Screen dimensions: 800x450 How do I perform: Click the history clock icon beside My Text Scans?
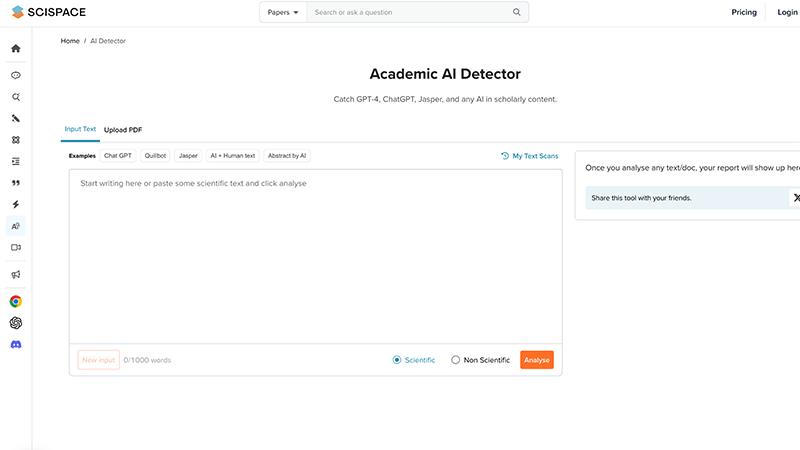coord(505,156)
